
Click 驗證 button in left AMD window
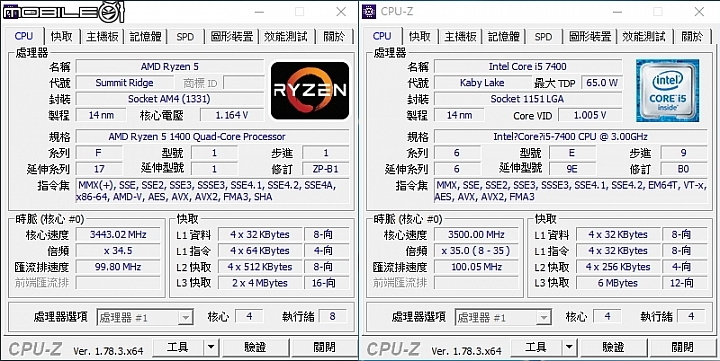click(x=255, y=348)
